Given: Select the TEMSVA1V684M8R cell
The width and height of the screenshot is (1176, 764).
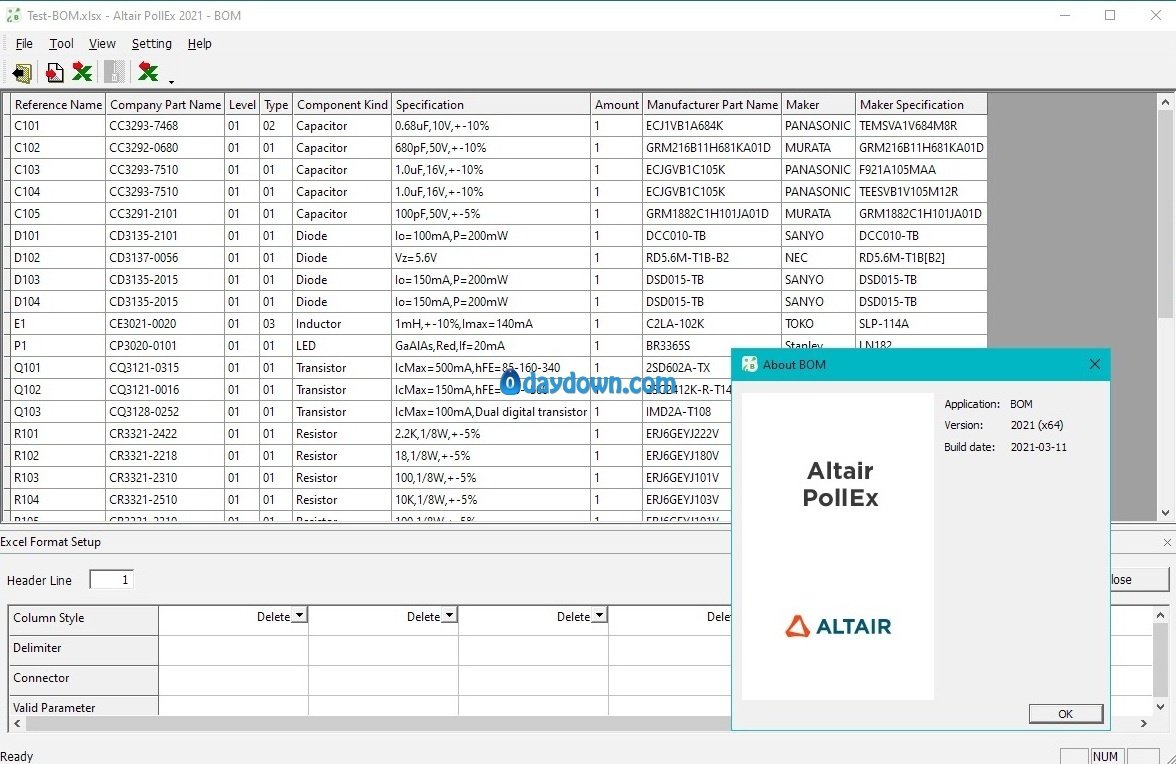Looking at the screenshot, I should tap(921, 126).
